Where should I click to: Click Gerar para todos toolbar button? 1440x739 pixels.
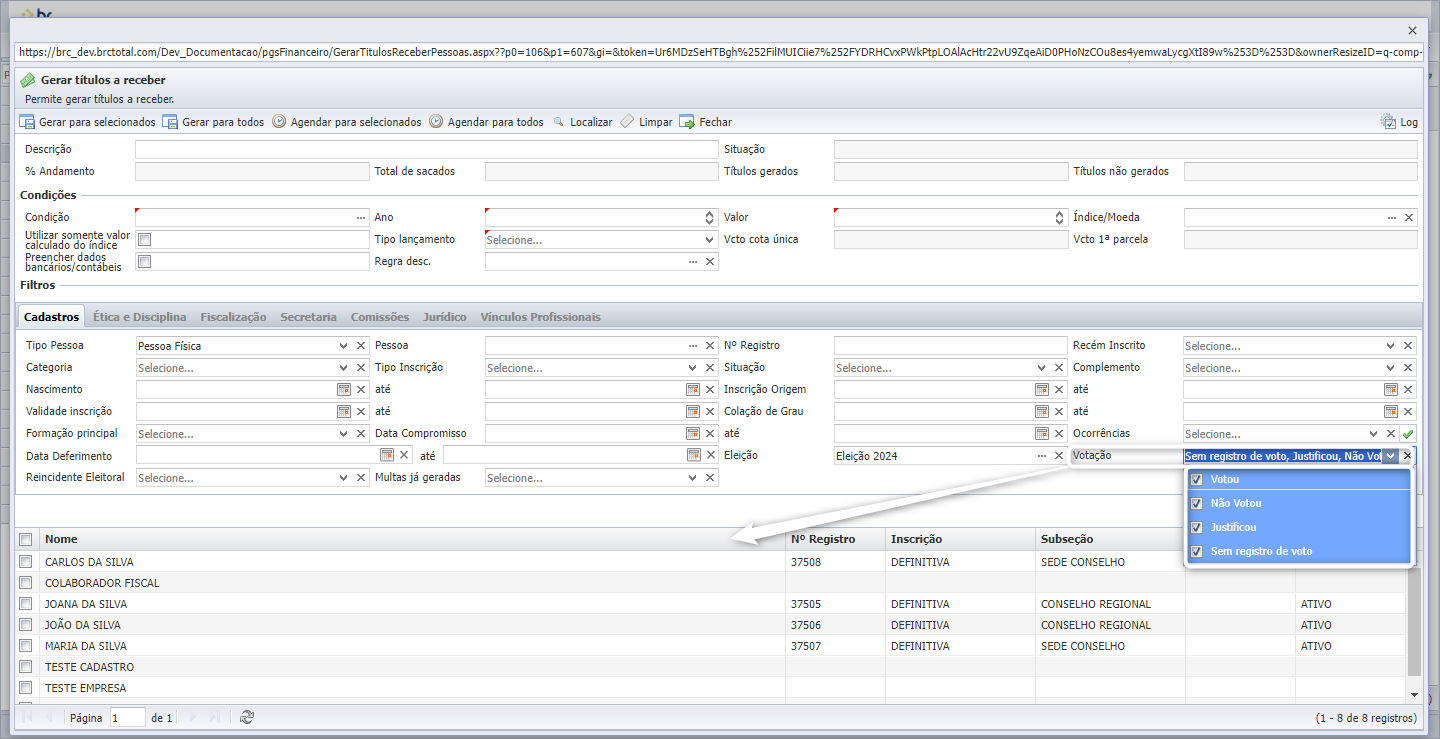coord(214,122)
